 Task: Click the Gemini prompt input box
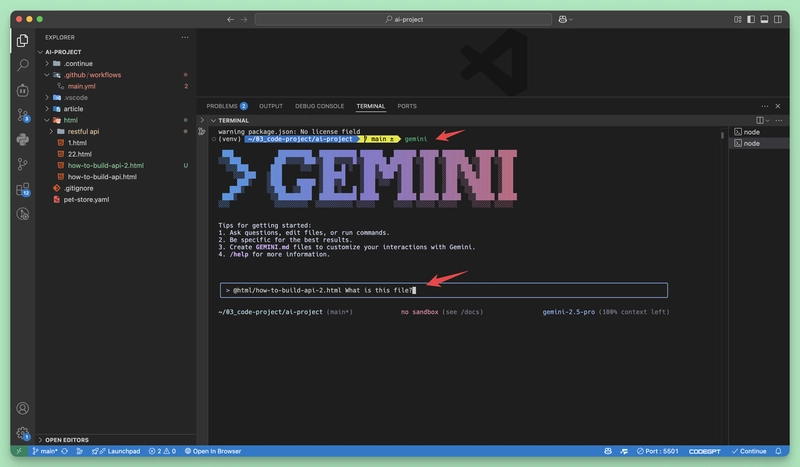(x=443, y=290)
